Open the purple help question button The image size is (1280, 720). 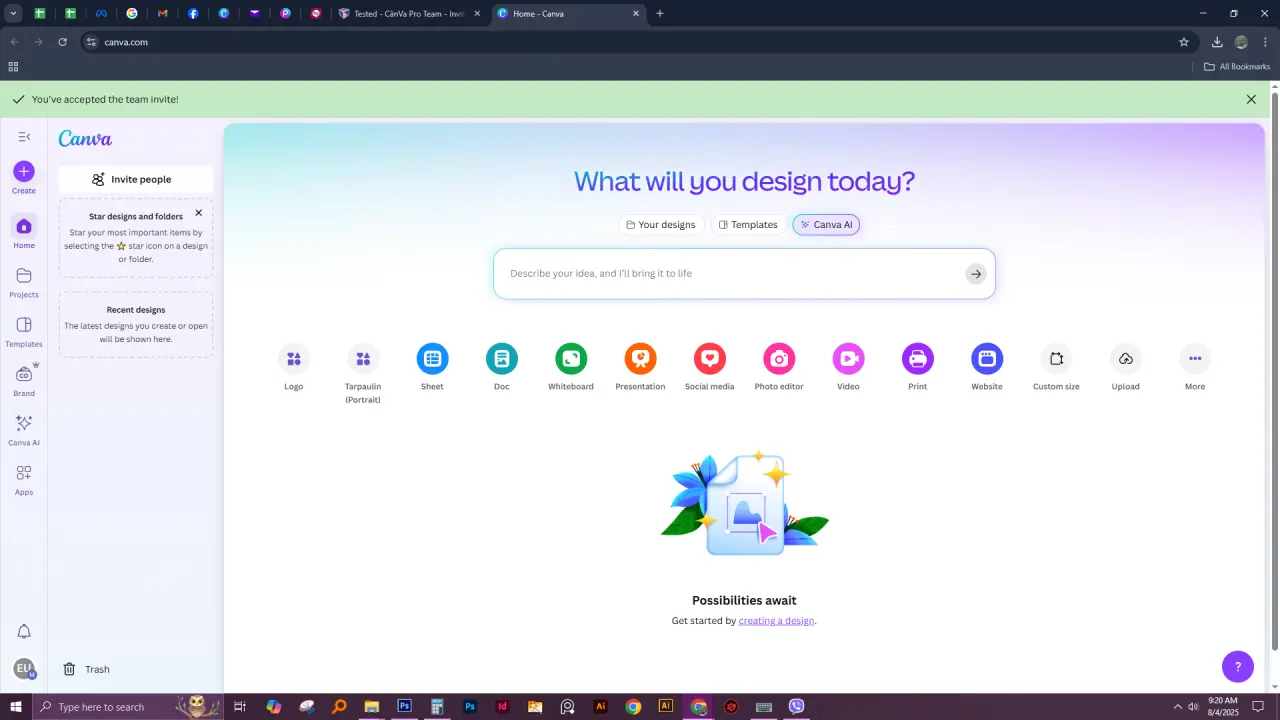(x=1238, y=667)
